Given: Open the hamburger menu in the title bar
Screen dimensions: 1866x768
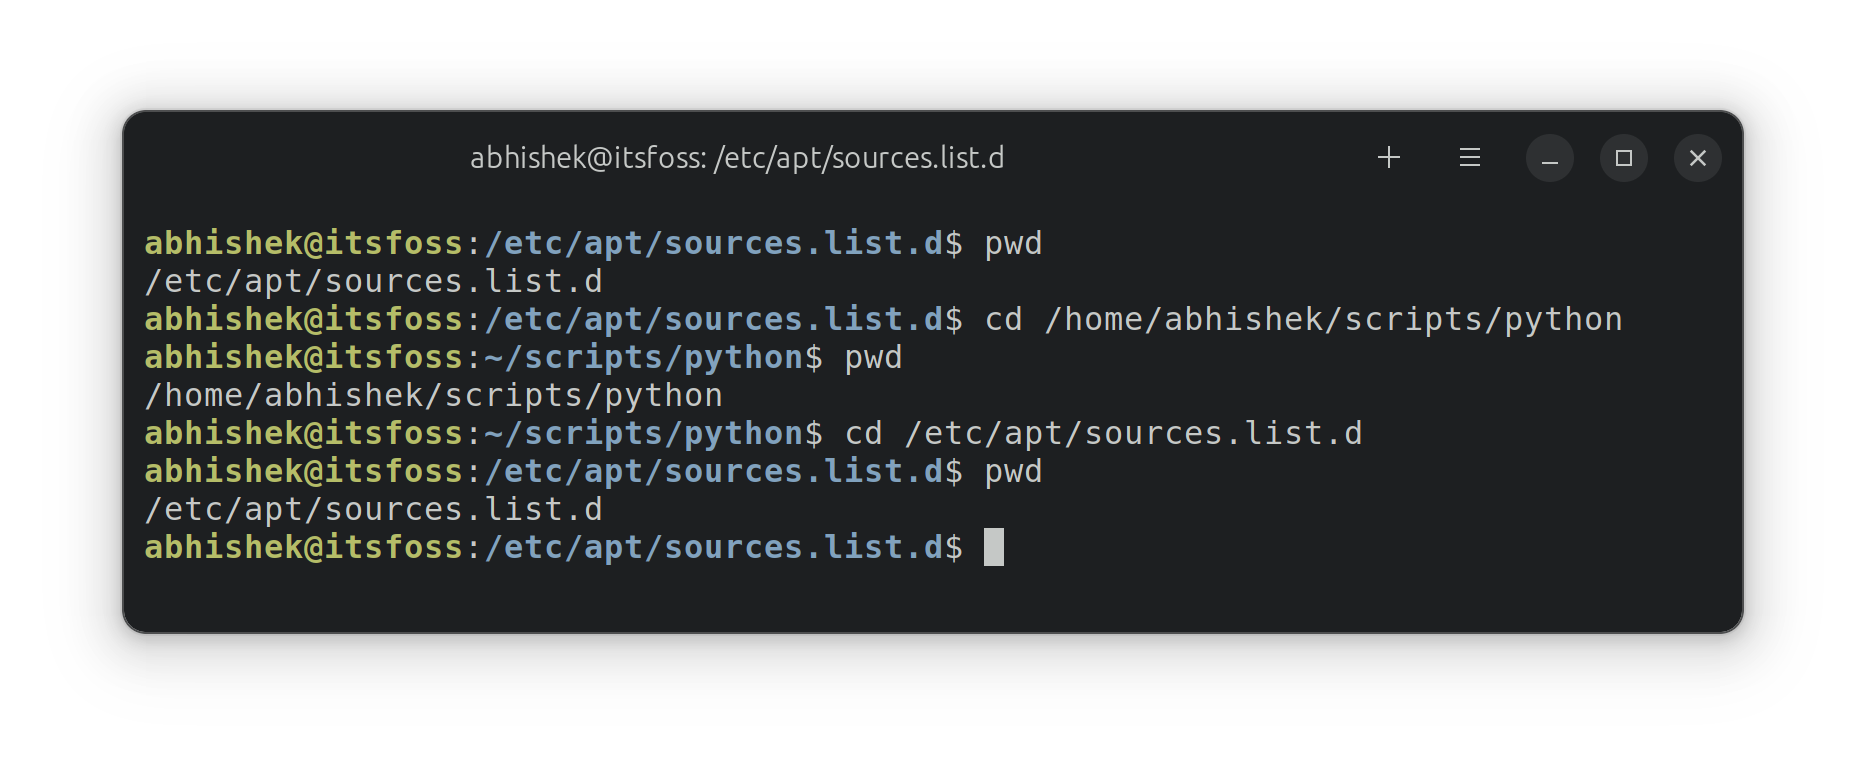Looking at the screenshot, I should [x=1468, y=157].
